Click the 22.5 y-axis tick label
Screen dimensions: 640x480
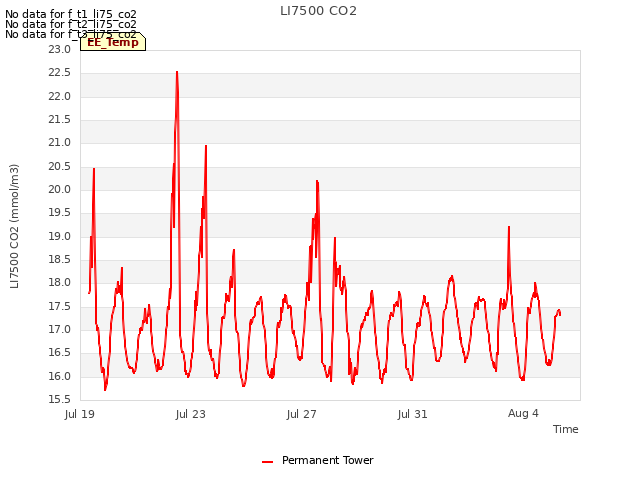coord(60,73)
